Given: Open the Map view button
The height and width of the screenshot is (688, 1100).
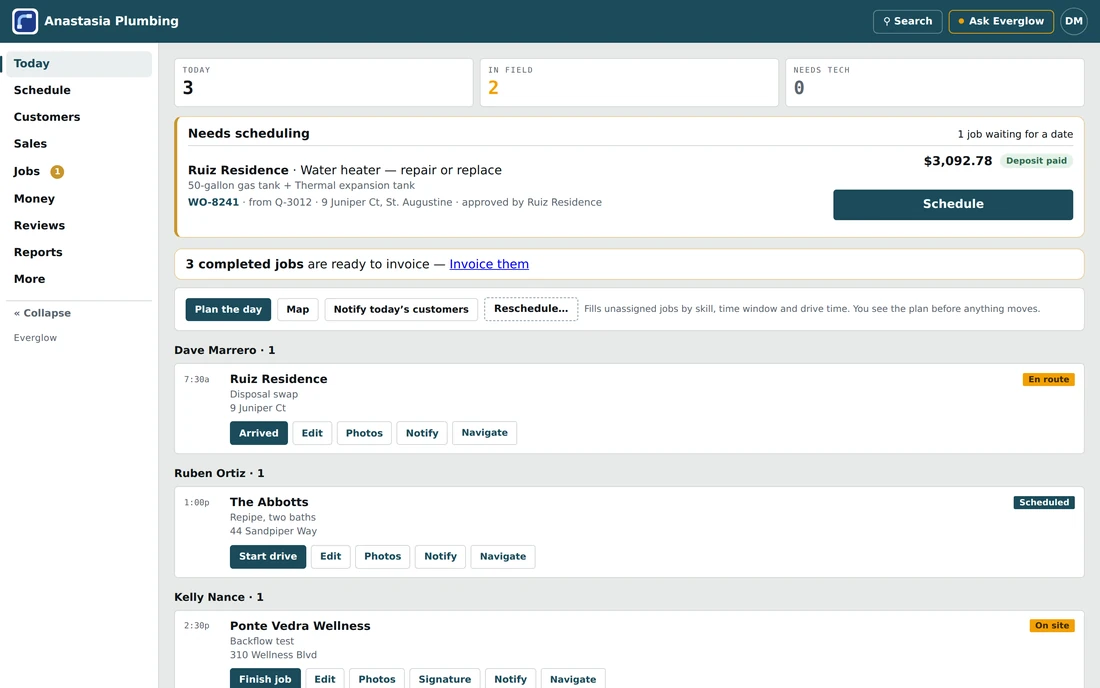Looking at the screenshot, I should (297, 309).
